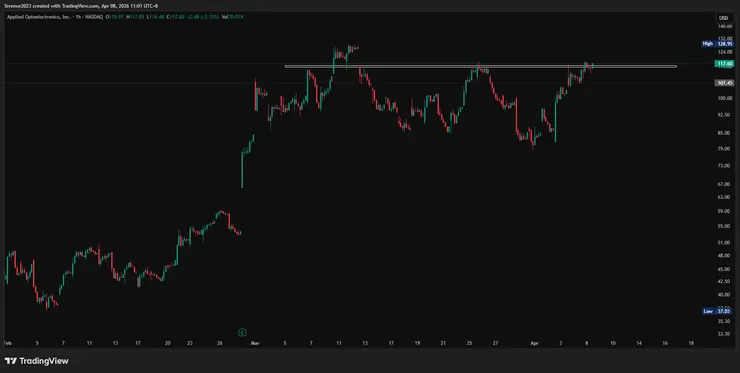Click the High 128.95 price label
This screenshot has height=373, width=740.
tap(717, 44)
